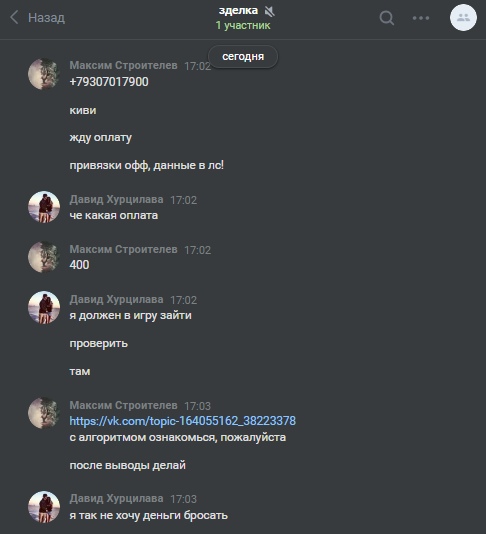Open the vk.com topic link

click(183, 421)
